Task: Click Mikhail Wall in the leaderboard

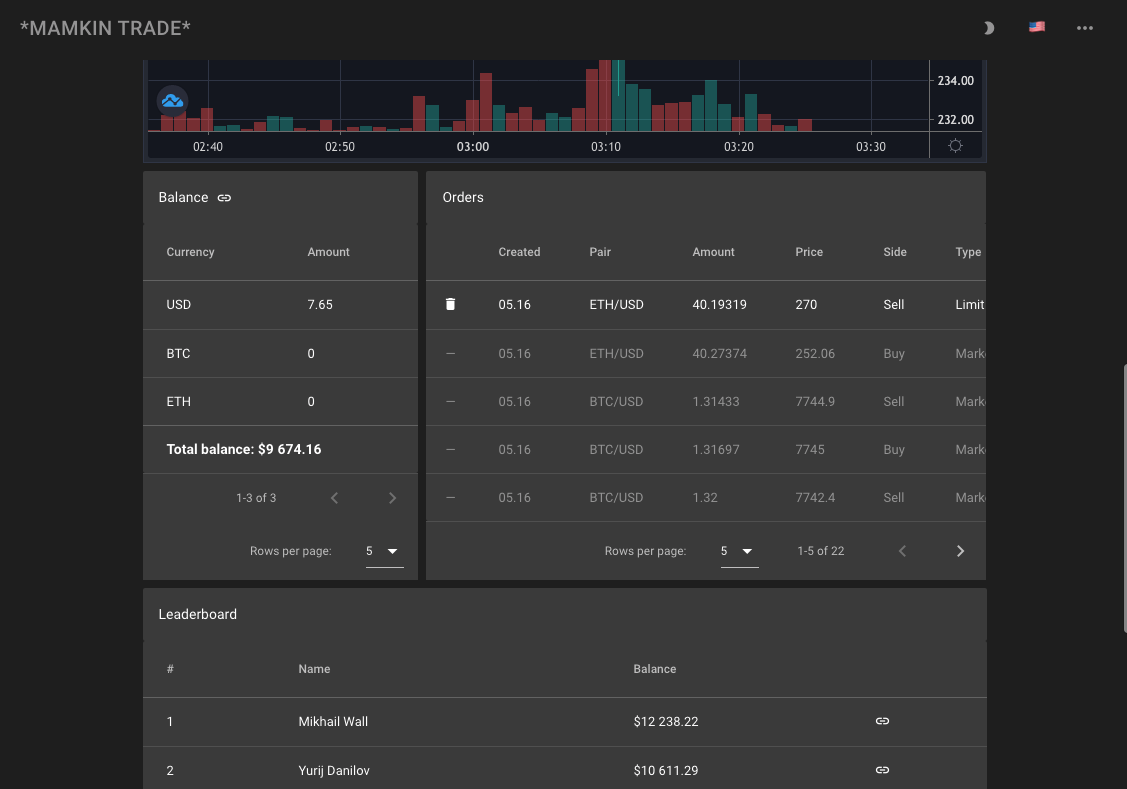Action: [x=333, y=721]
